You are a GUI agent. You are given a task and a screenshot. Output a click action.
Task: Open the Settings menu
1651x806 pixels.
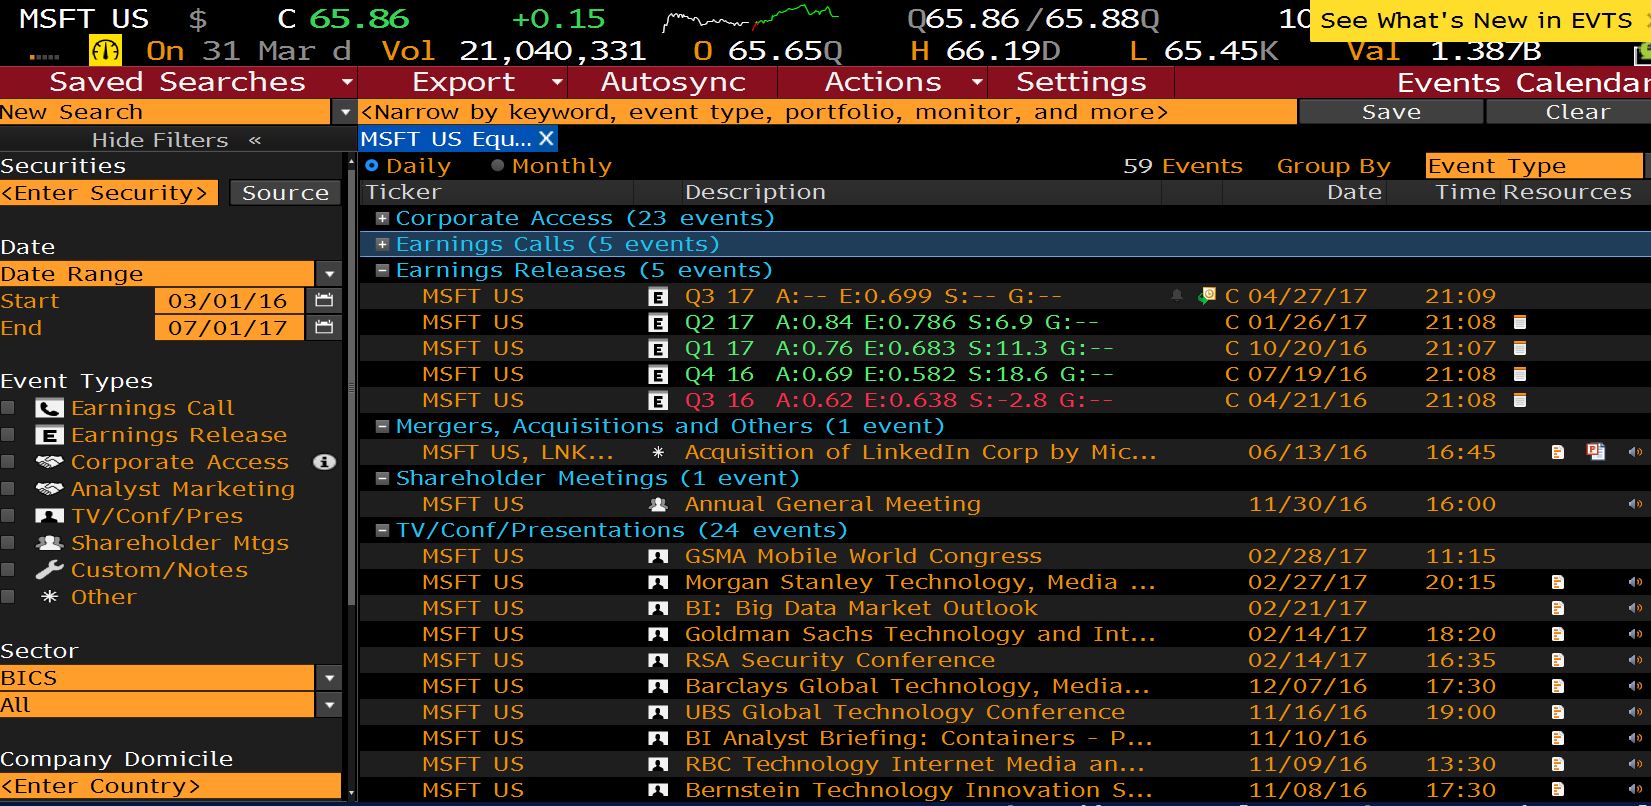1080,82
